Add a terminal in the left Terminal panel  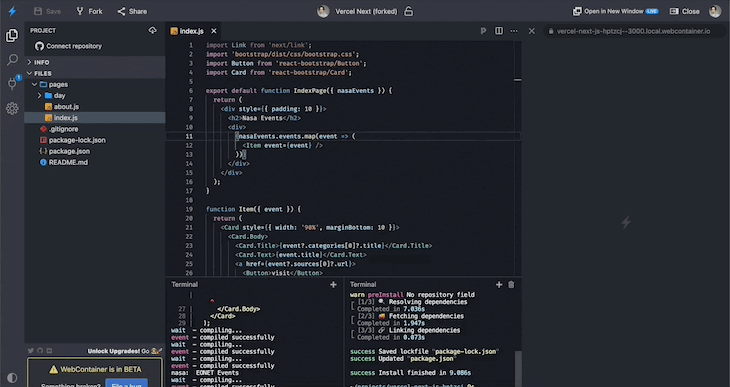pyautogui.click(x=333, y=285)
